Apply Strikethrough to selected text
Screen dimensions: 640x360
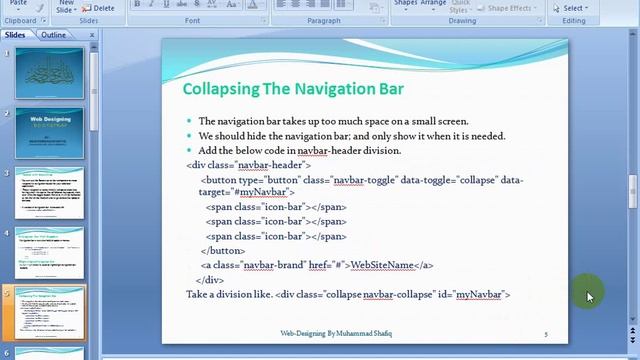coord(182,4)
